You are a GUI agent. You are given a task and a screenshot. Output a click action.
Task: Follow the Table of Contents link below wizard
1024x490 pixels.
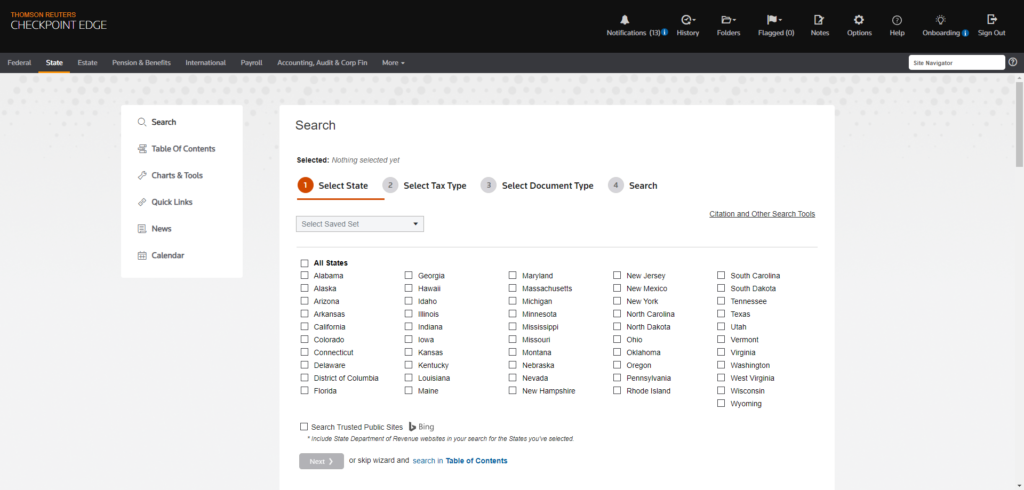[476, 461]
